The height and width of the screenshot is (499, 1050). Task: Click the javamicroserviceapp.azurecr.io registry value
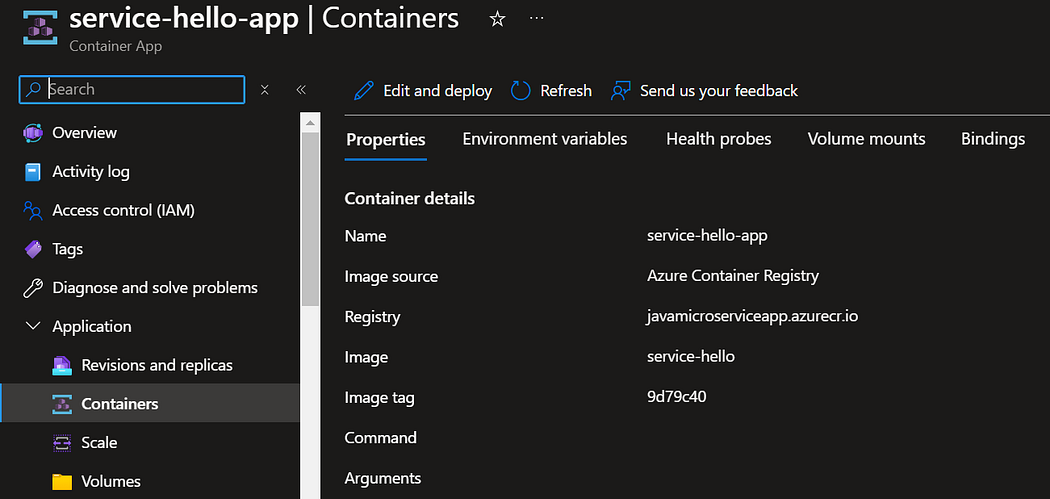753,316
